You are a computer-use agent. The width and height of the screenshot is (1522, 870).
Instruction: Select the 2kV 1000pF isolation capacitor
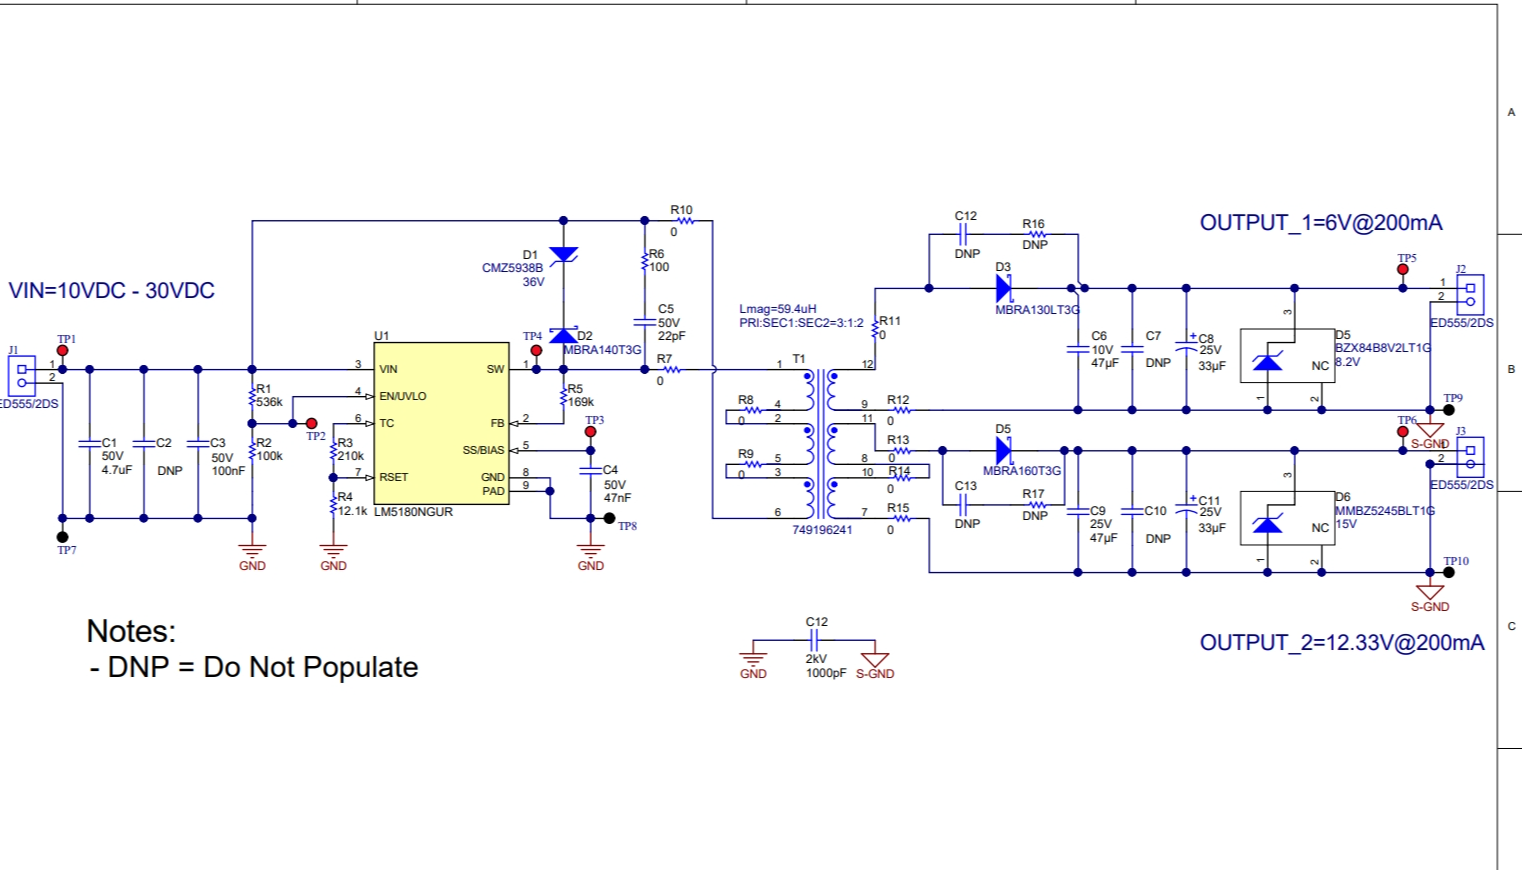point(815,640)
